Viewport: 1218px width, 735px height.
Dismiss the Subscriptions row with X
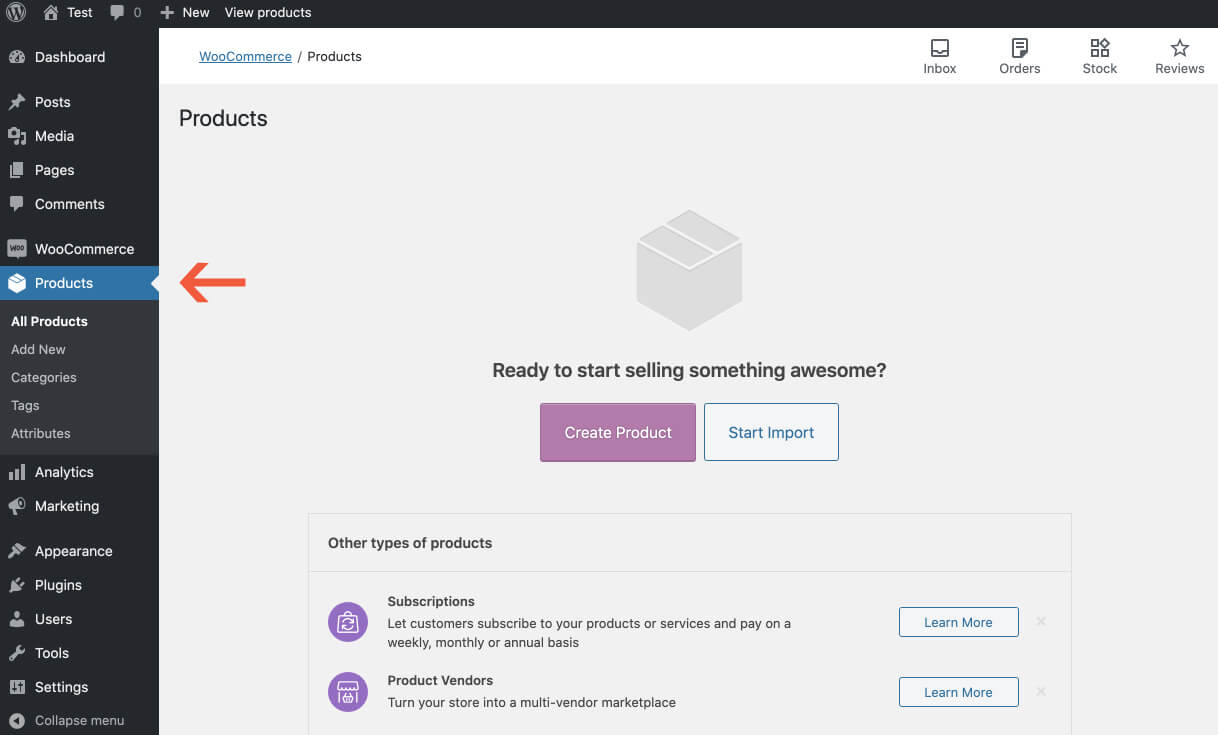pyautogui.click(x=1041, y=622)
